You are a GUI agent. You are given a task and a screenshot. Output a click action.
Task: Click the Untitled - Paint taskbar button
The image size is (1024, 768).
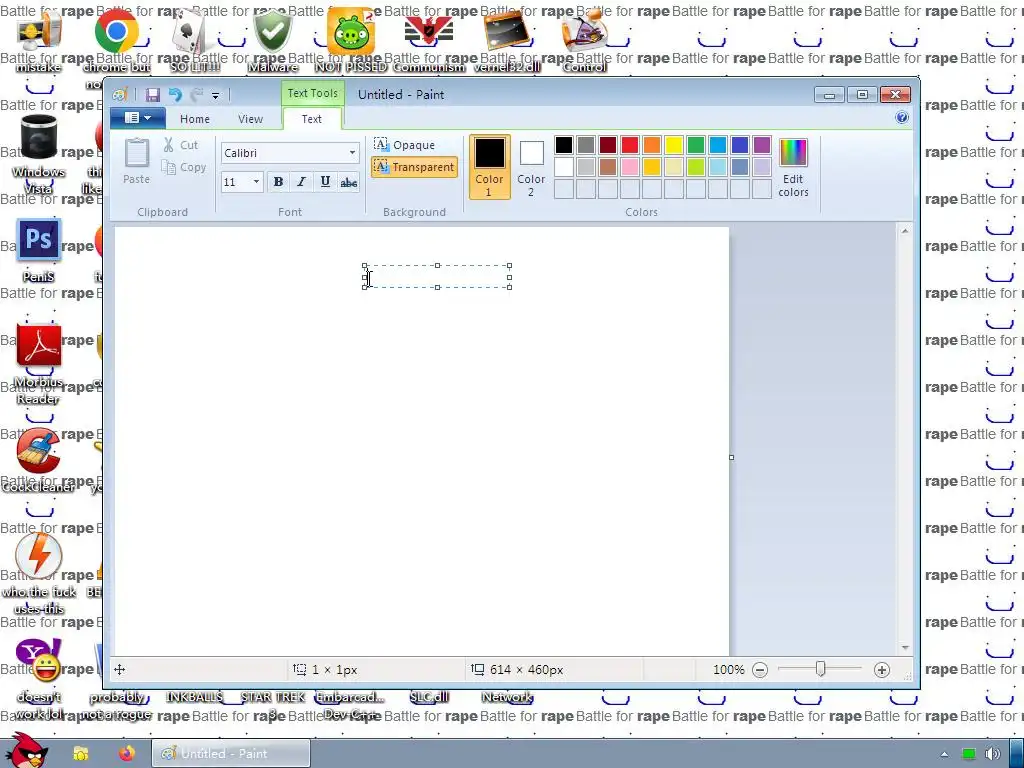point(231,754)
